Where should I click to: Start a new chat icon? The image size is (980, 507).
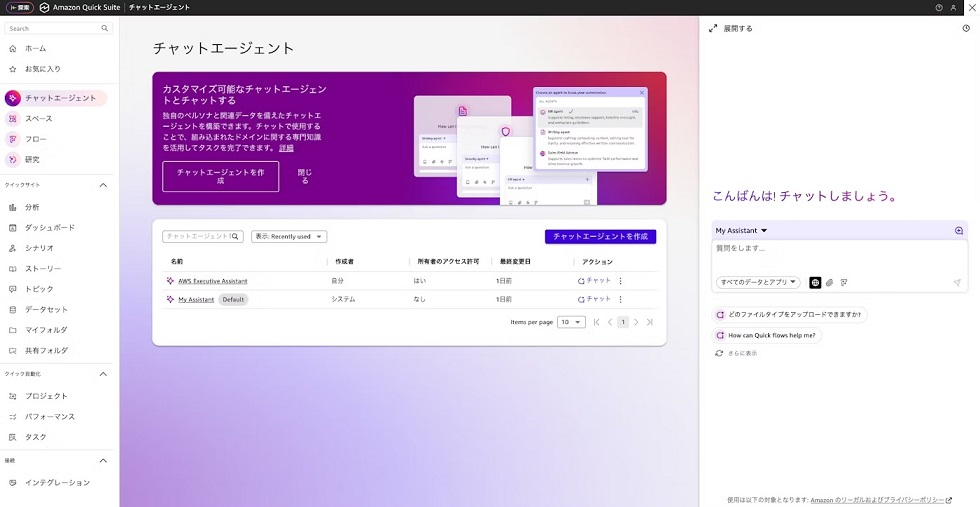click(959, 231)
